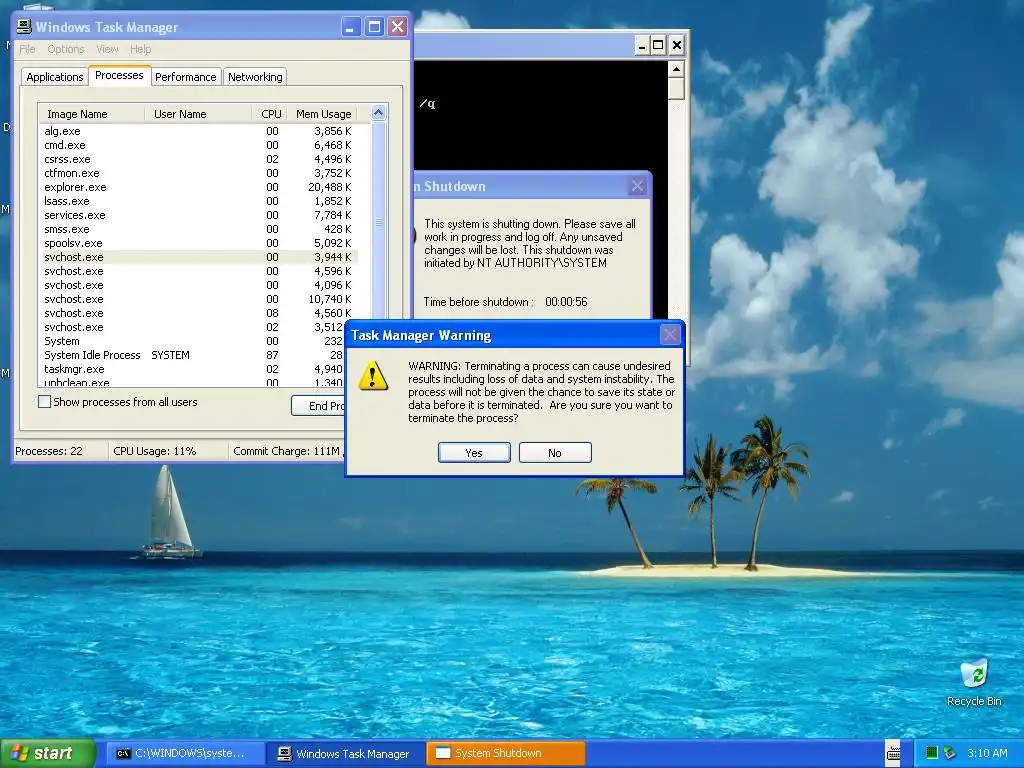This screenshot has width=1024, height=768.
Task: Click No in the Task Manager Warning
Action: (x=555, y=453)
